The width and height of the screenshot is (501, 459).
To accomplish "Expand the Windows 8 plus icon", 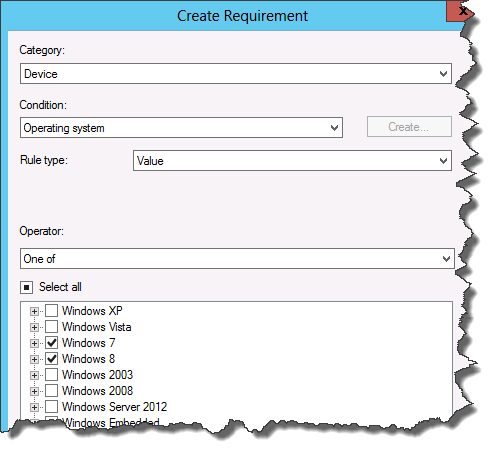I will tap(34, 359).
